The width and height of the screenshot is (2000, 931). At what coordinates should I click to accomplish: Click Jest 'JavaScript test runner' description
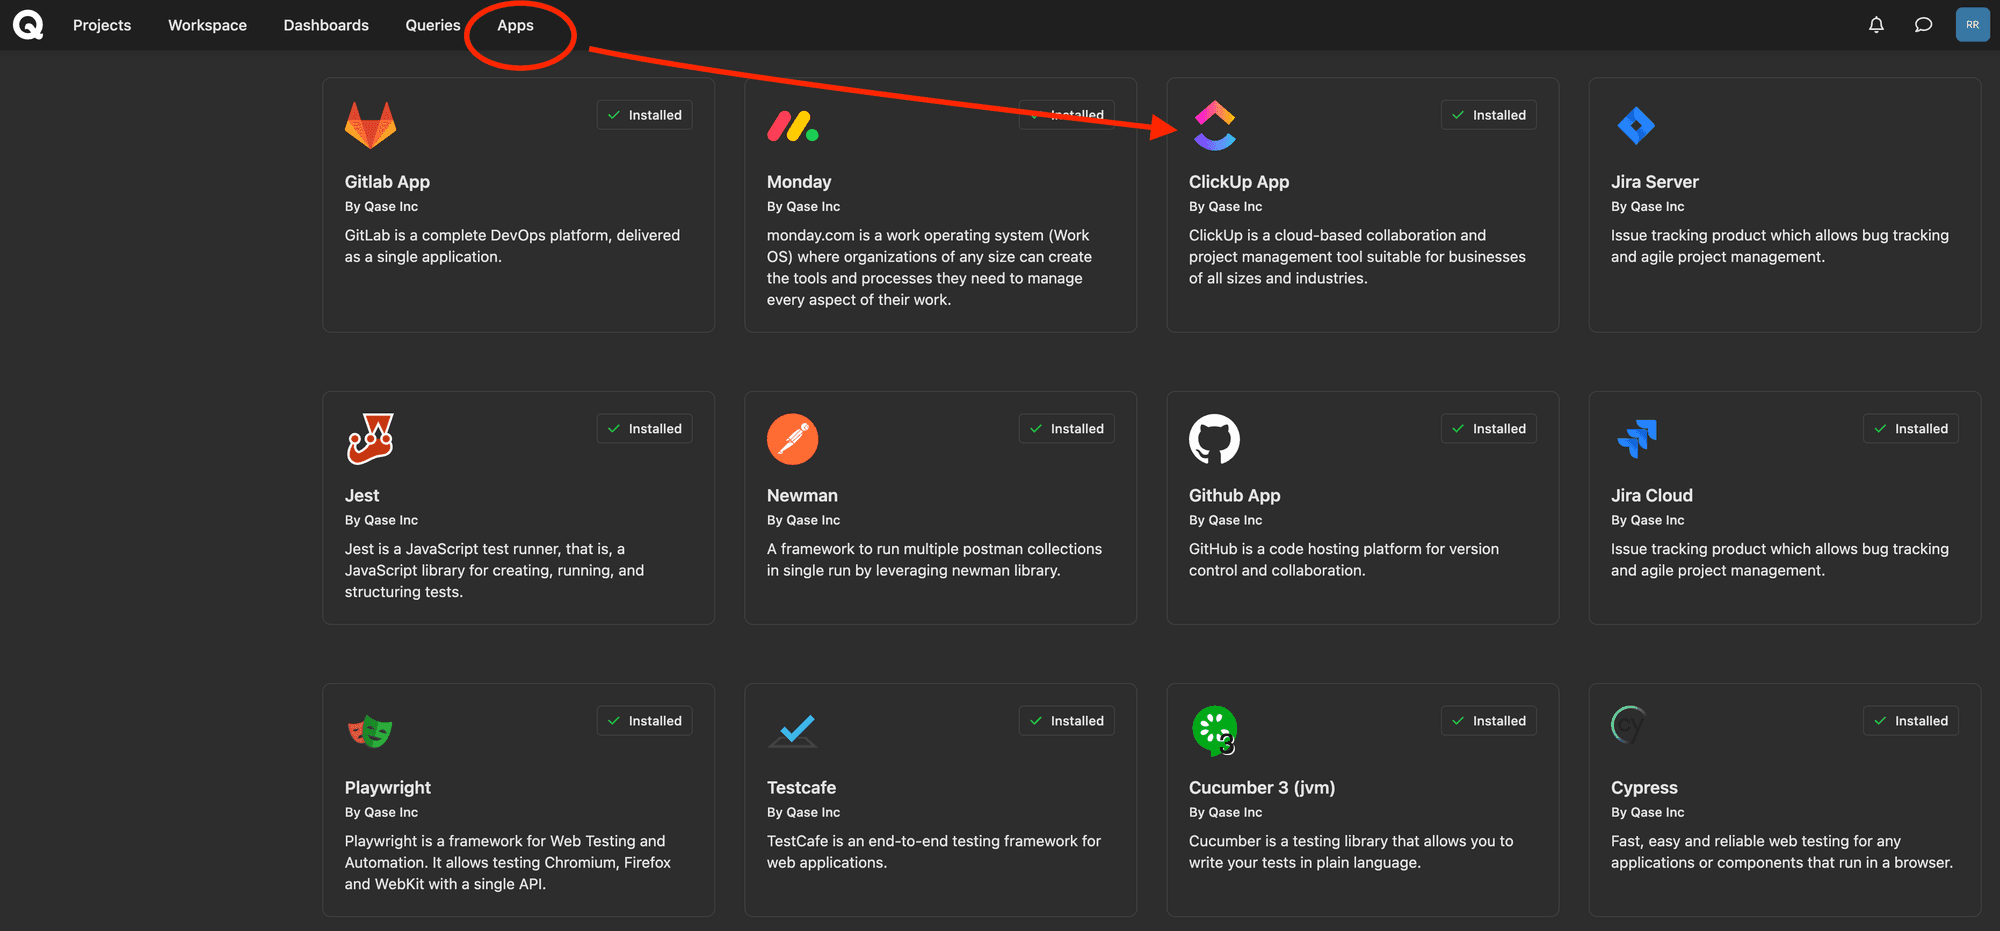(494, 570)
